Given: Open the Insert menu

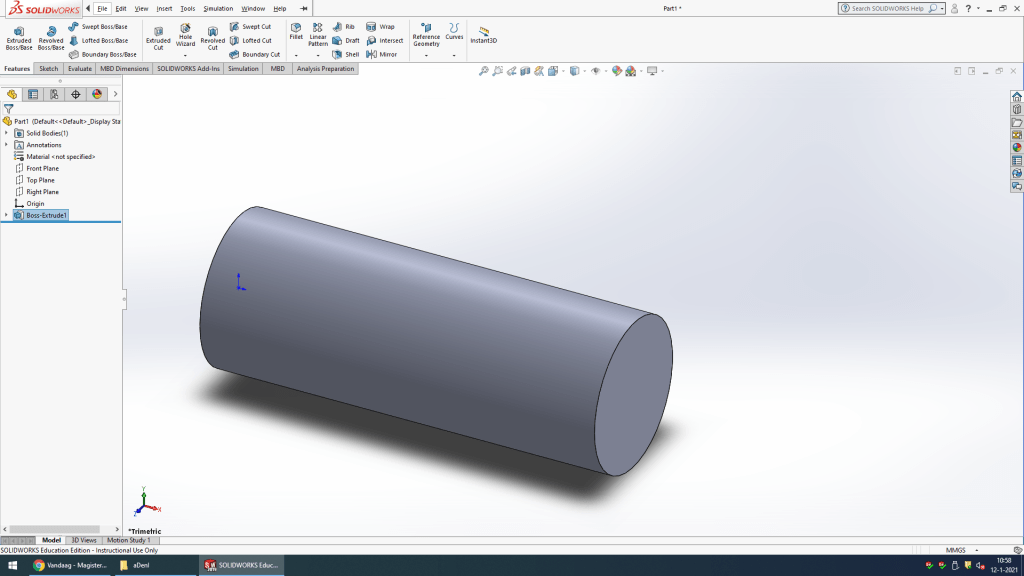Looking at the screenshot, I should (x=164, y=8).
